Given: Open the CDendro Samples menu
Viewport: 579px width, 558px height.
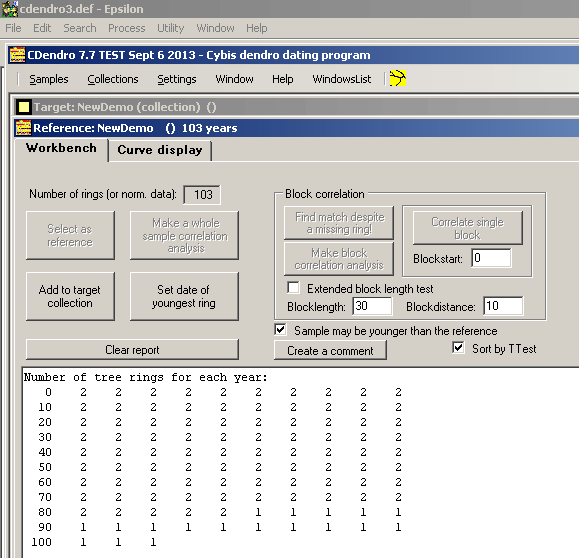Looking at the screenshot, I should tap(49, 79).
